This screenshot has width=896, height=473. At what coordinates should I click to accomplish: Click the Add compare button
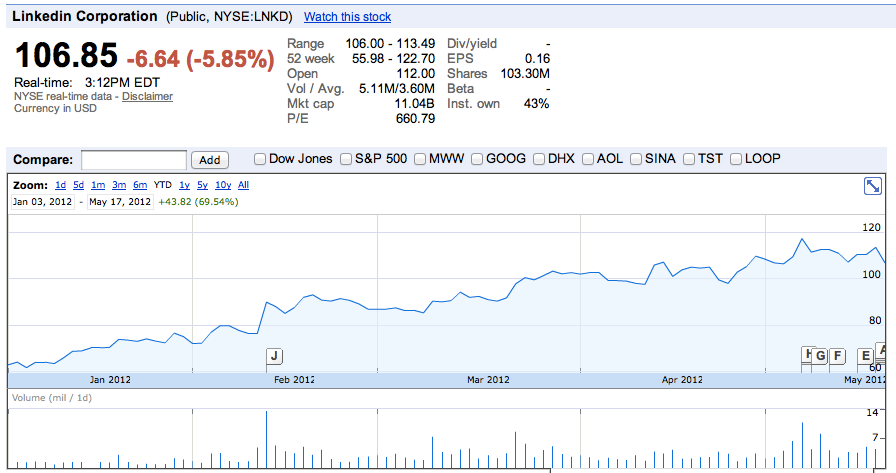210,160
